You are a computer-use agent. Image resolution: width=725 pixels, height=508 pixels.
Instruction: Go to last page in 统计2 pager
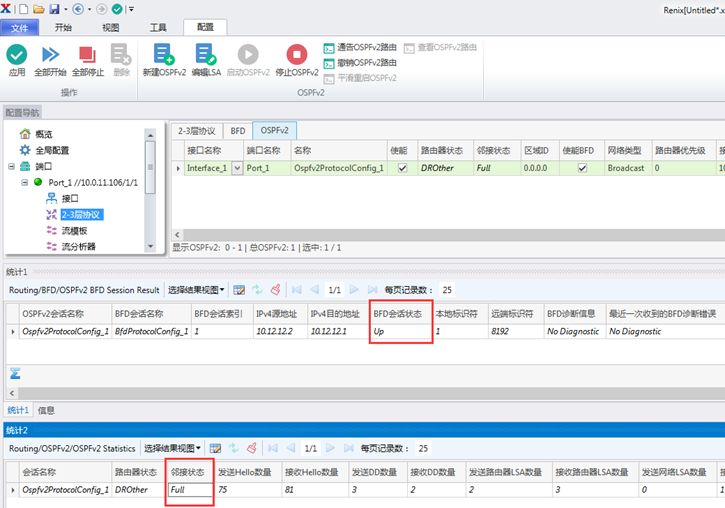[x=349, y=448]
